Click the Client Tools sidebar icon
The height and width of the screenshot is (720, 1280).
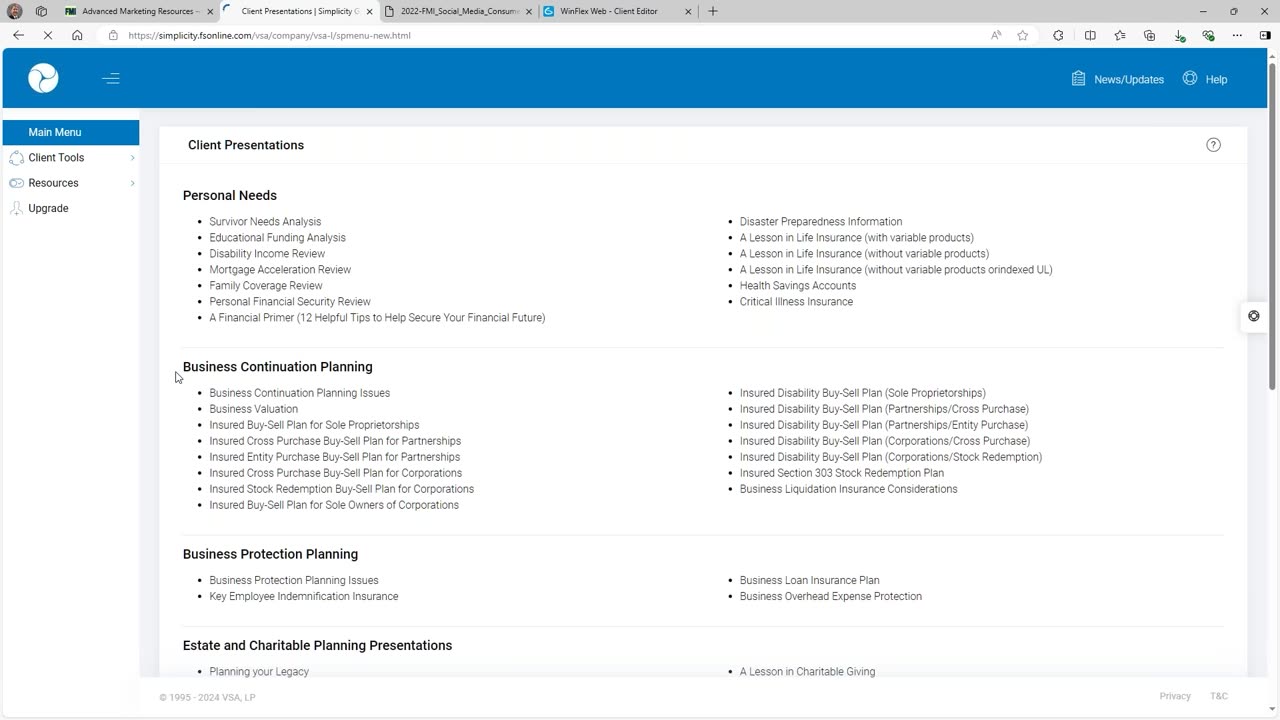(16, 157)
